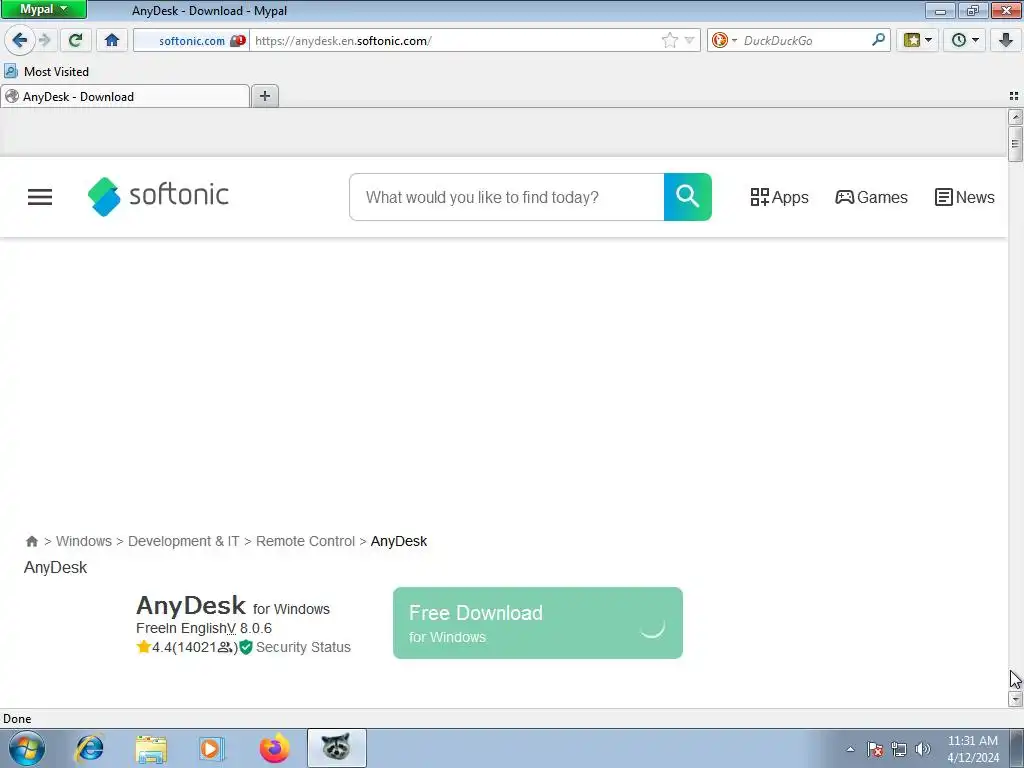Open Windows Explorer folder in taskbar

[151, 748]
